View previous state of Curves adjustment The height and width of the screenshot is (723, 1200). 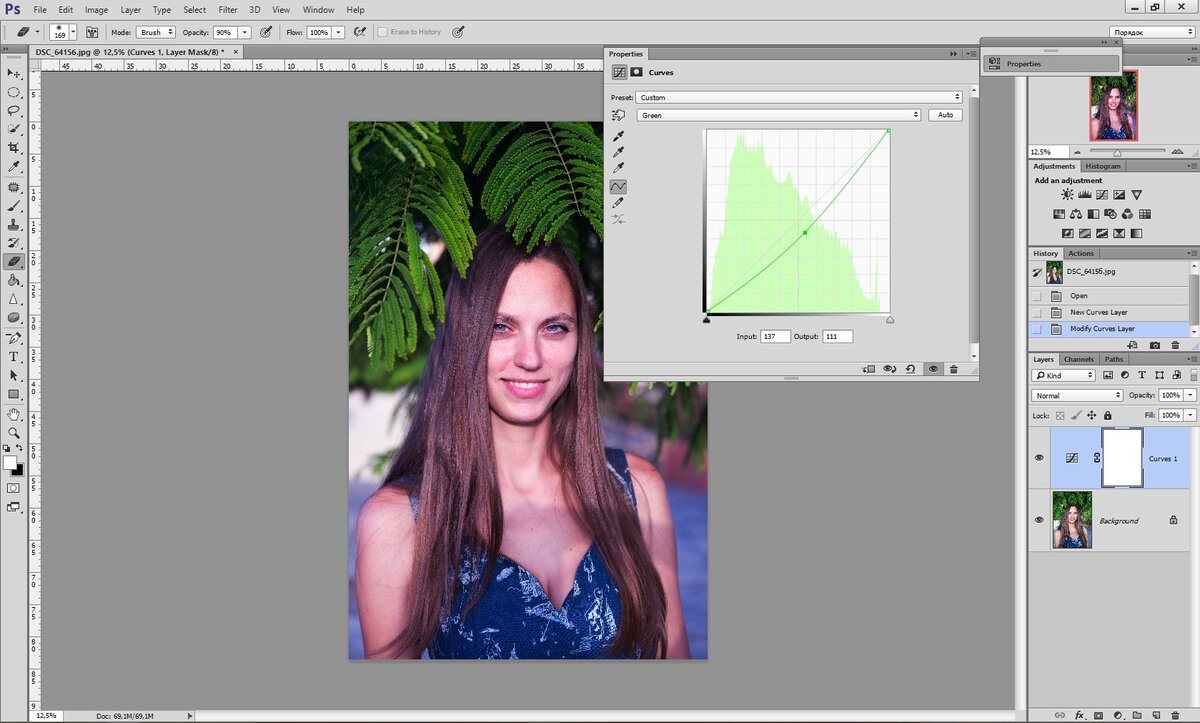pyautogui.click(x=888, y=368)
